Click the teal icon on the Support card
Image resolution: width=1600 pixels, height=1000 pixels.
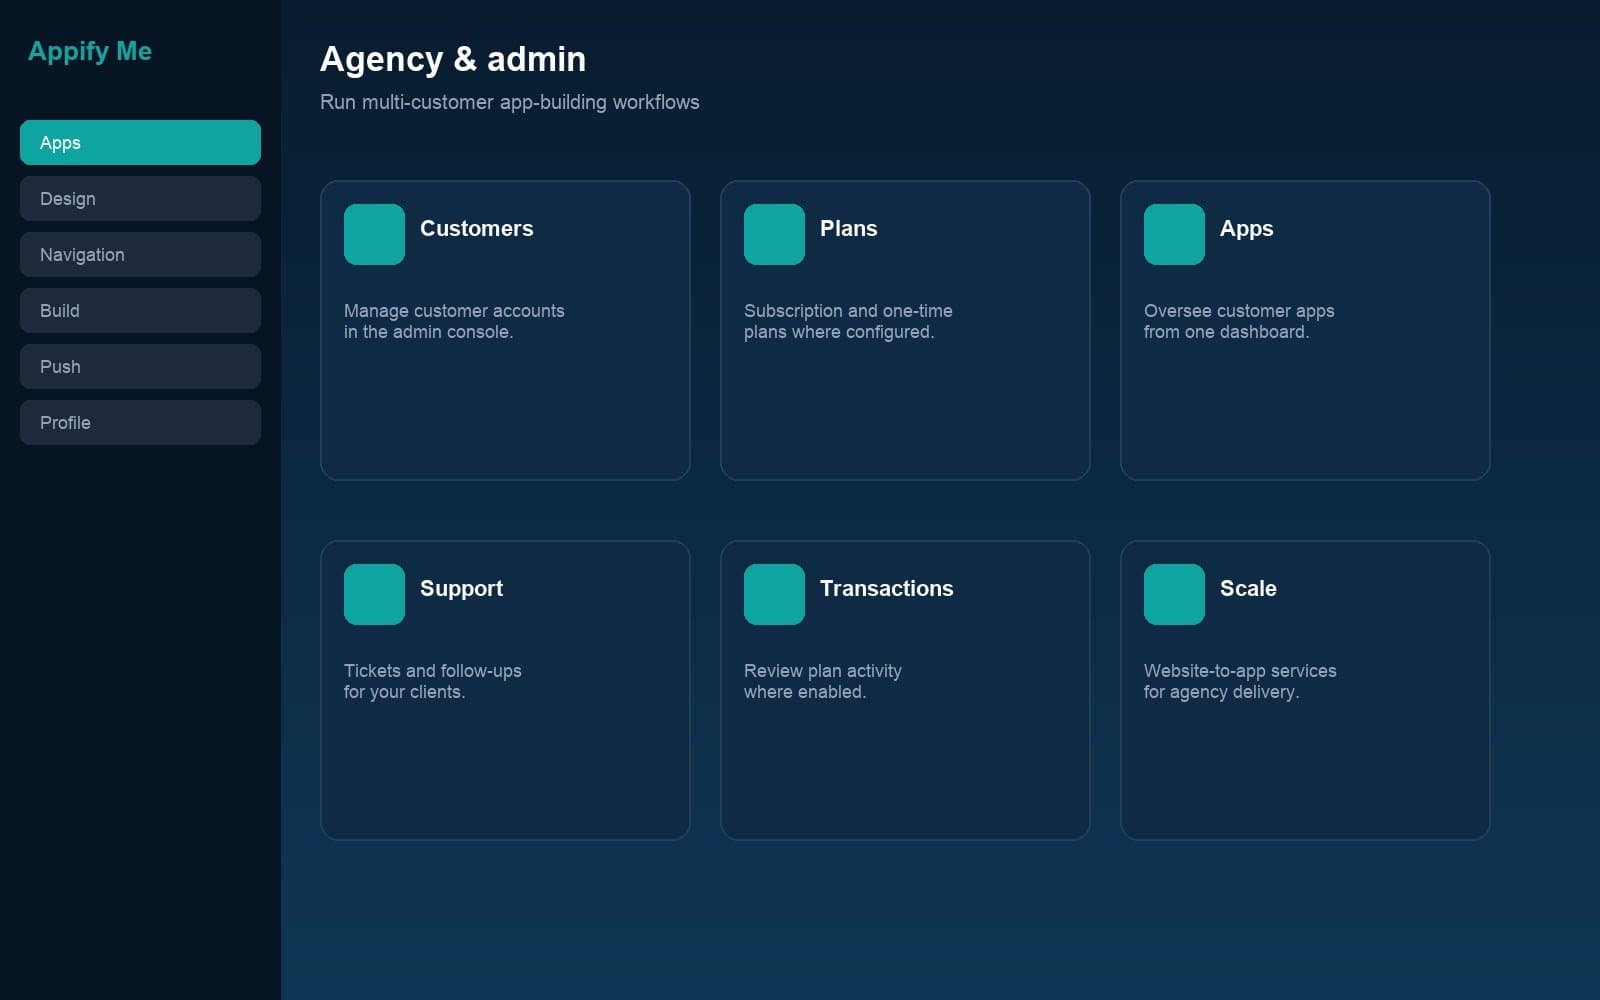pyautogui.click(x=374, y=594)
